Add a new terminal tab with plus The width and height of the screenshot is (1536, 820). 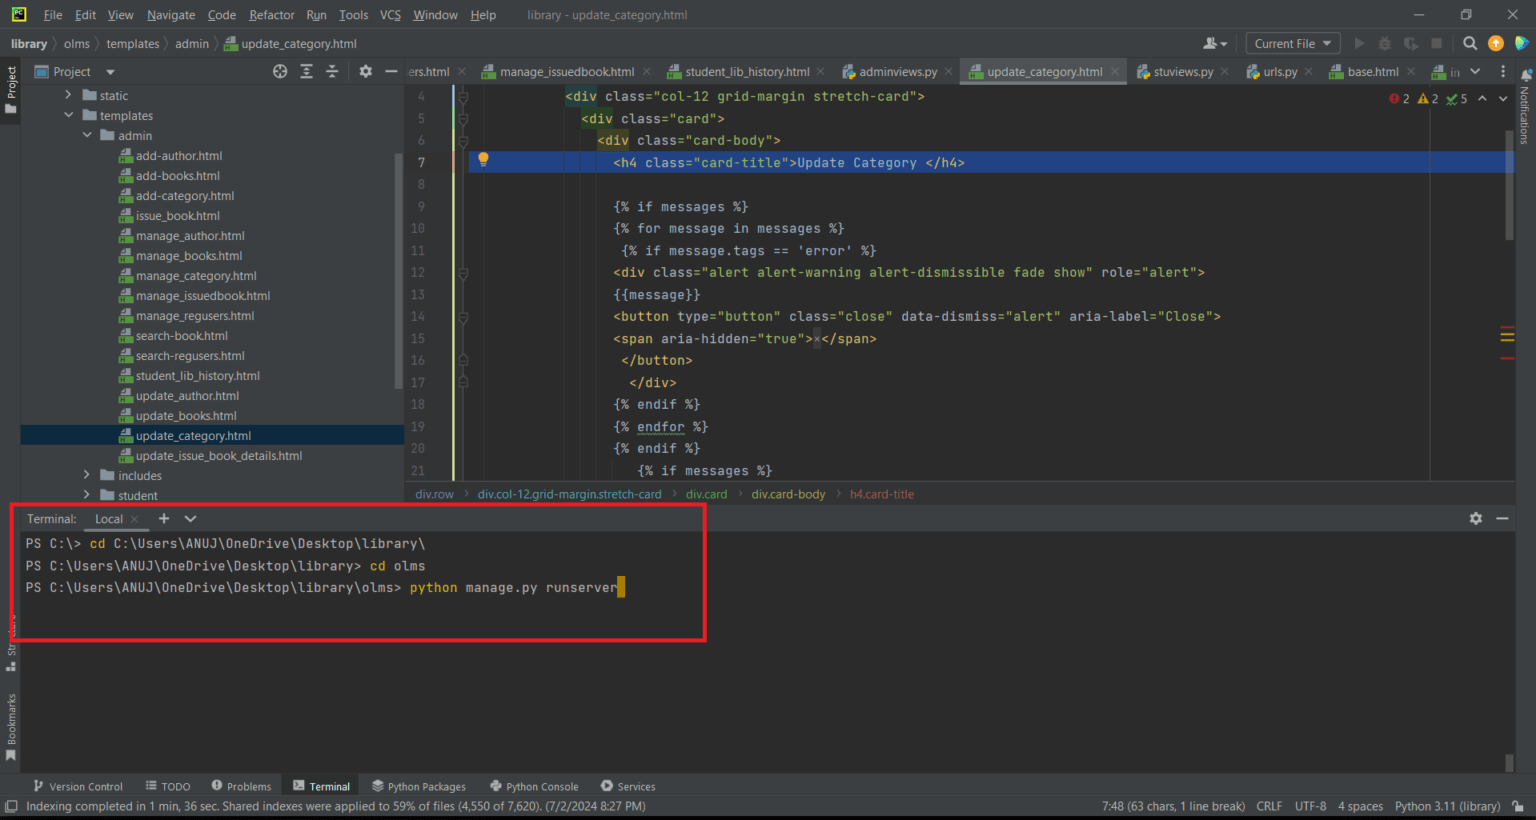tap(164, 518)
